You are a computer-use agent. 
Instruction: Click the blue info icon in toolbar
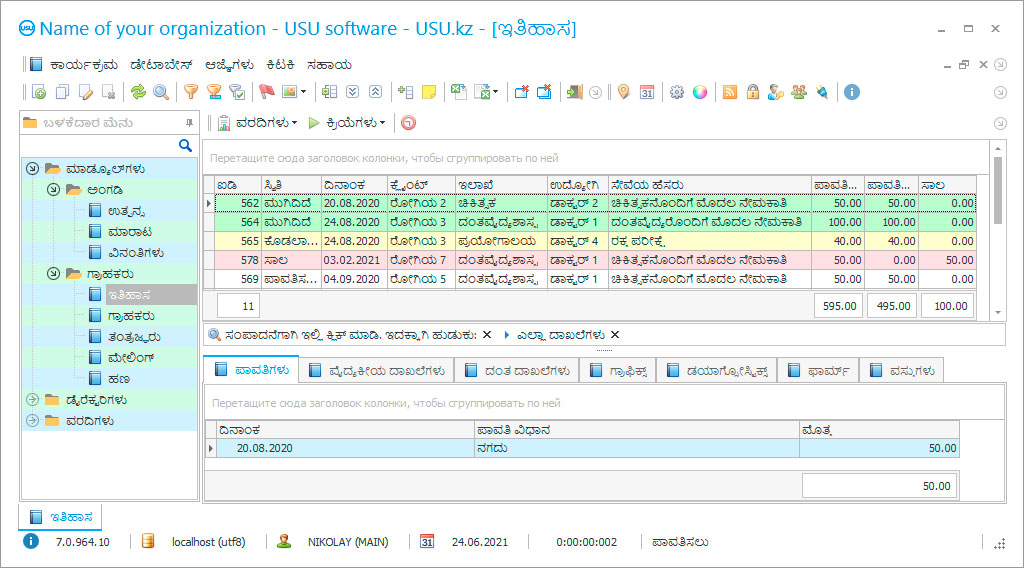(852, 92)
